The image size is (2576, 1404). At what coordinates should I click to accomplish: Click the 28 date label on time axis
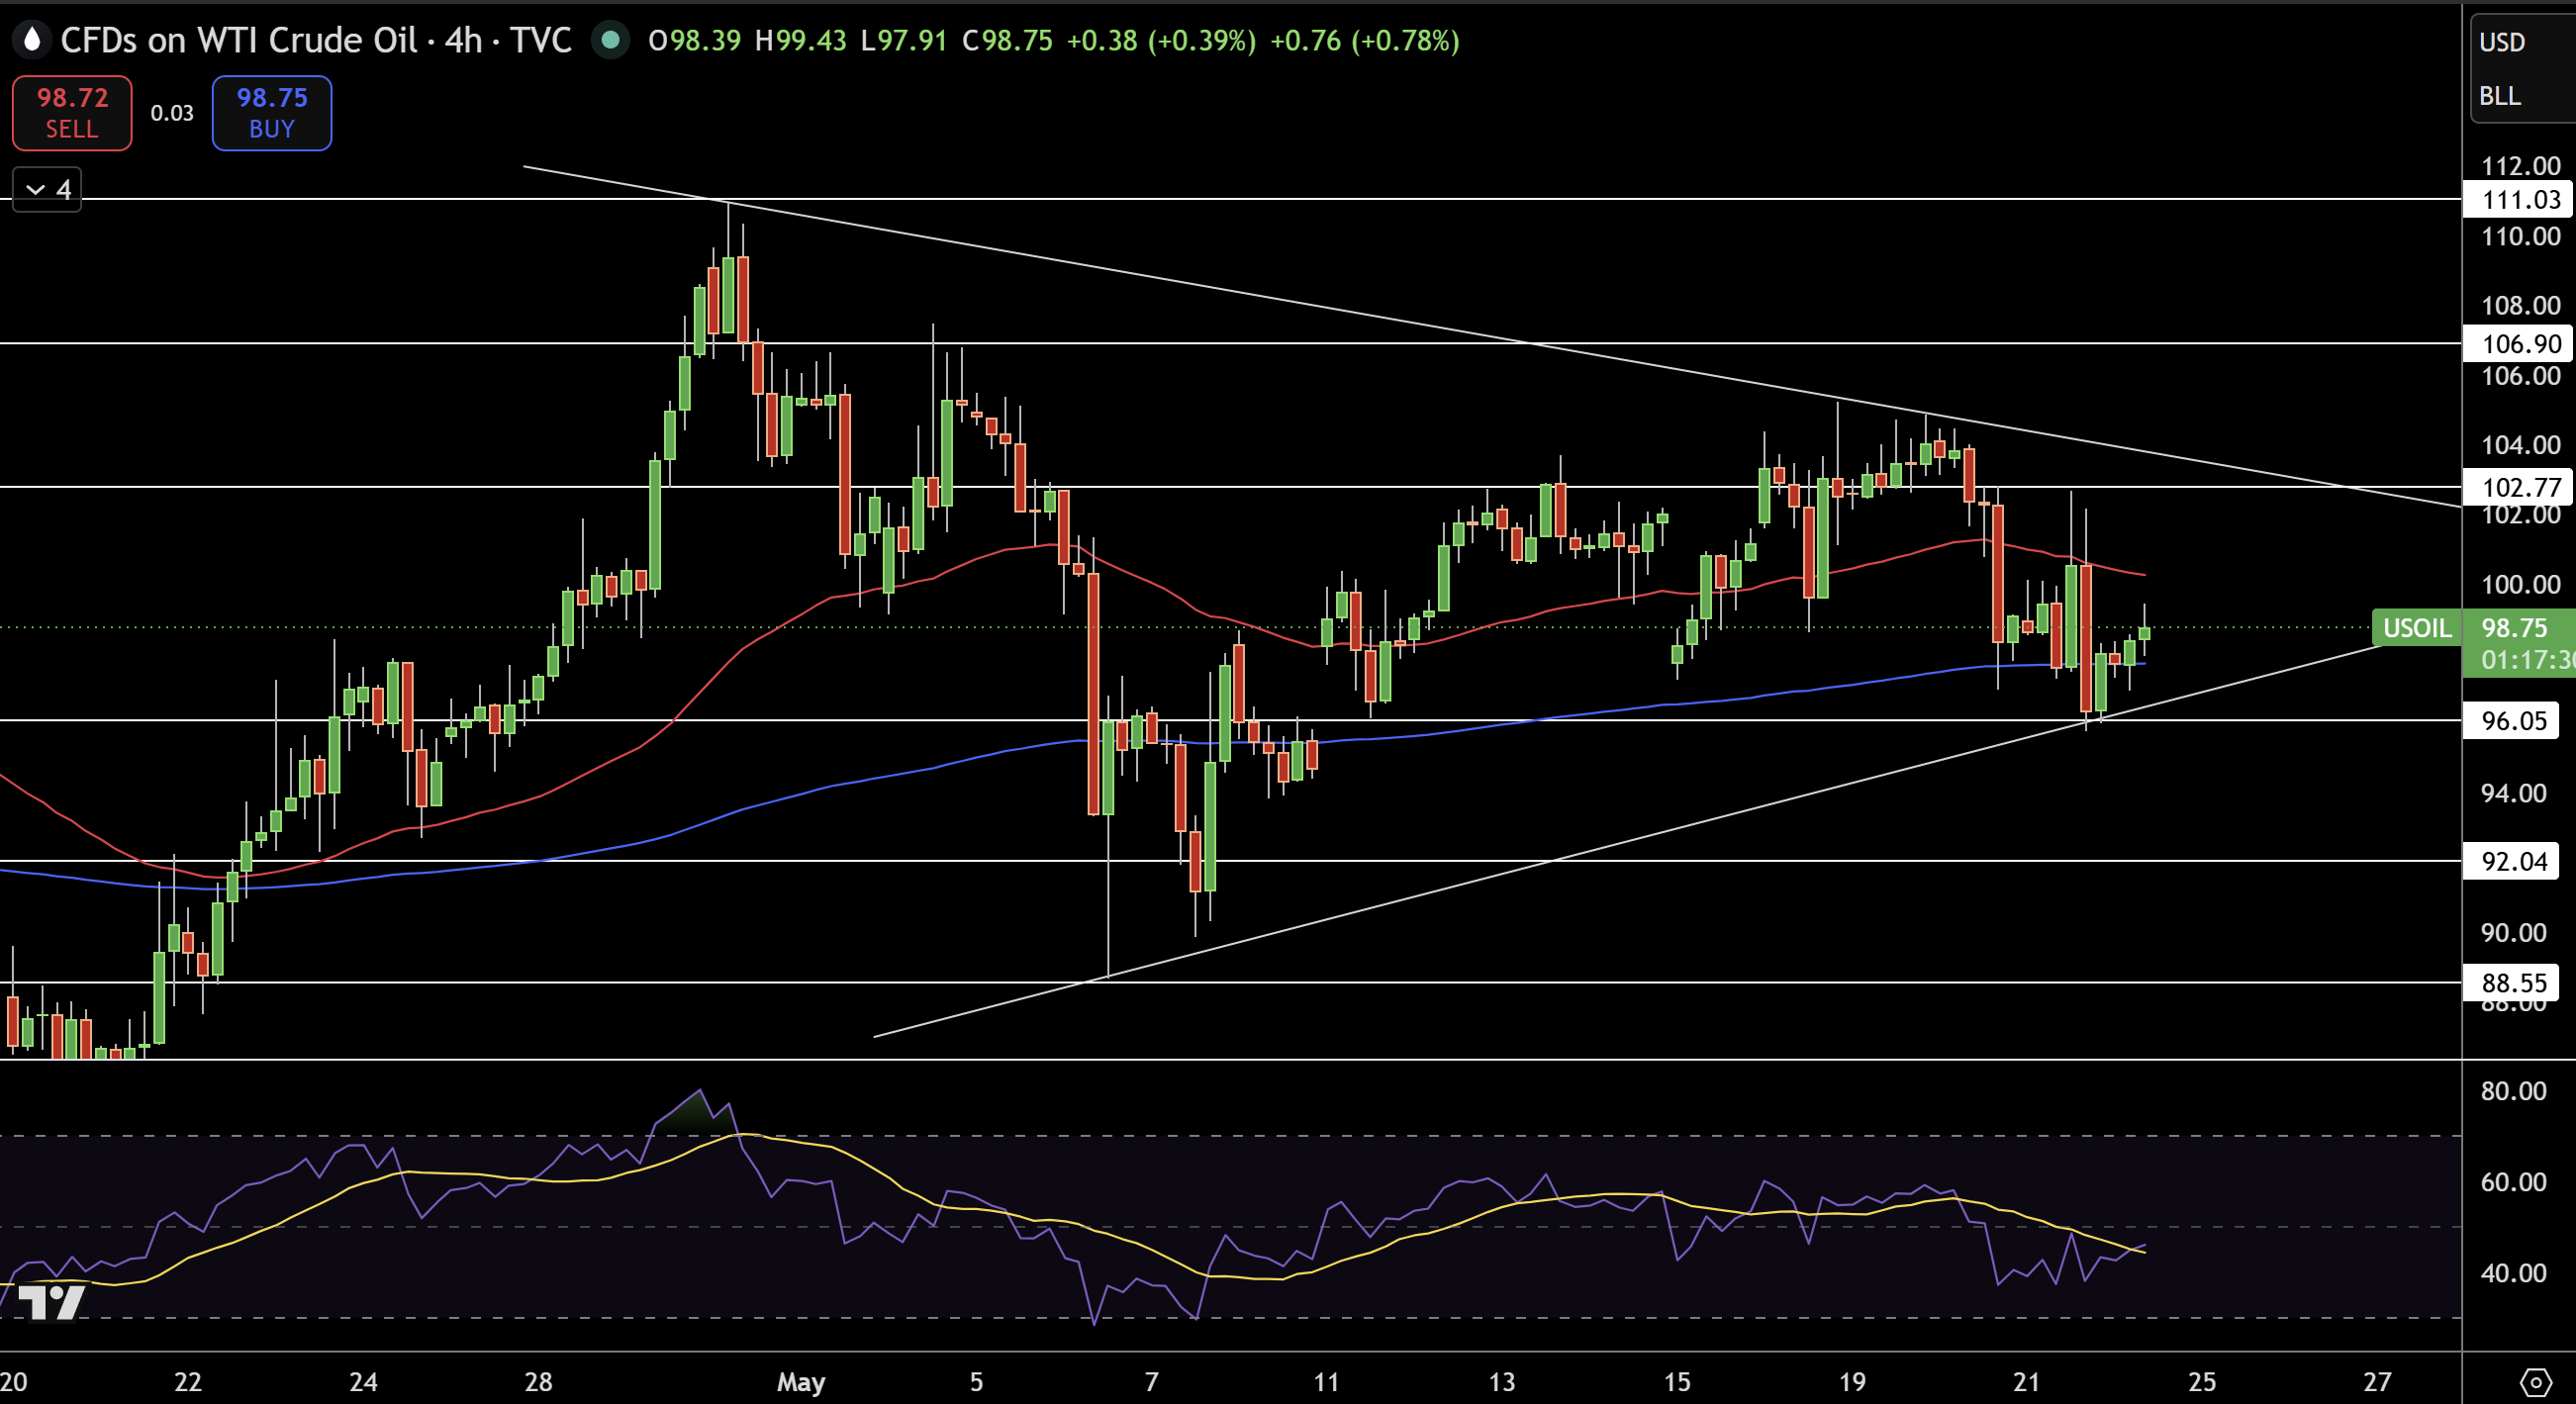coord(538,1382)
